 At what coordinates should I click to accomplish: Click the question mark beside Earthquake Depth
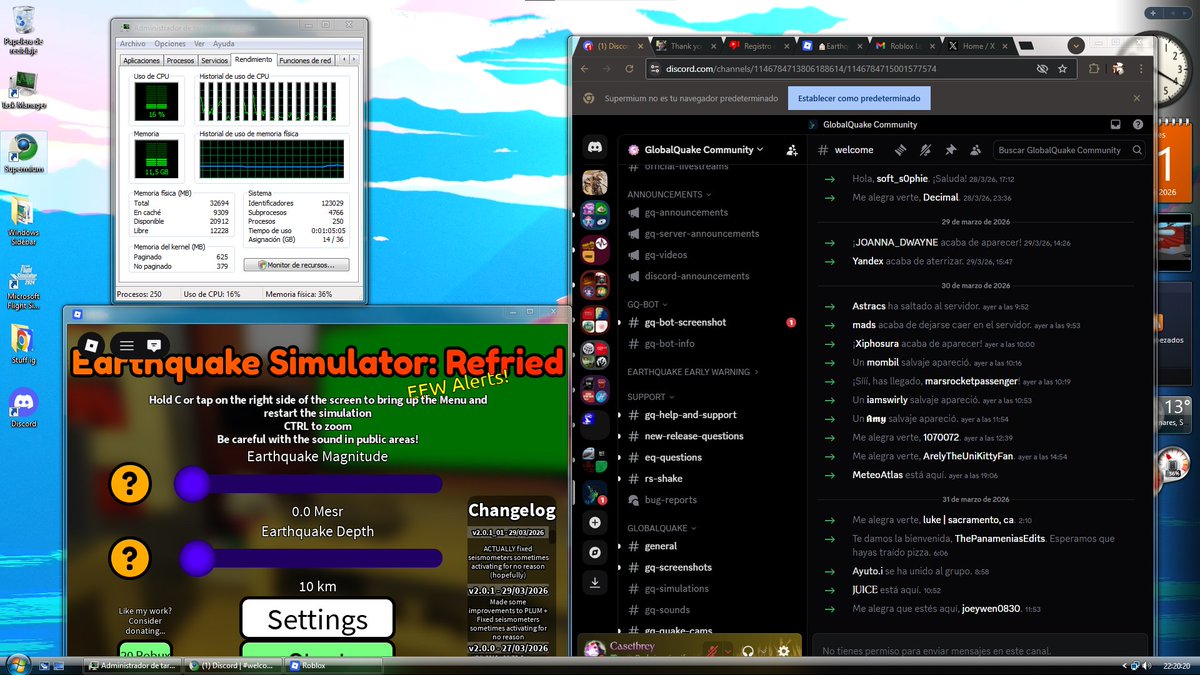point(130,558)
